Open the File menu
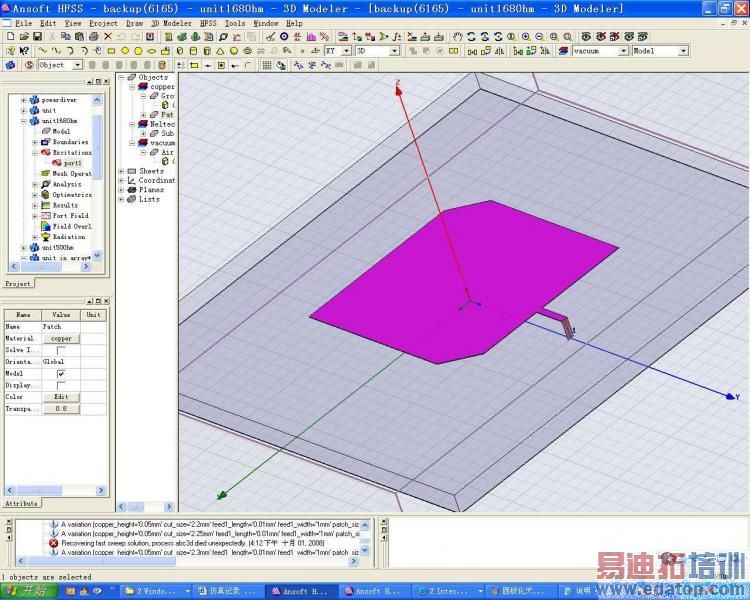 coord(23,23)
